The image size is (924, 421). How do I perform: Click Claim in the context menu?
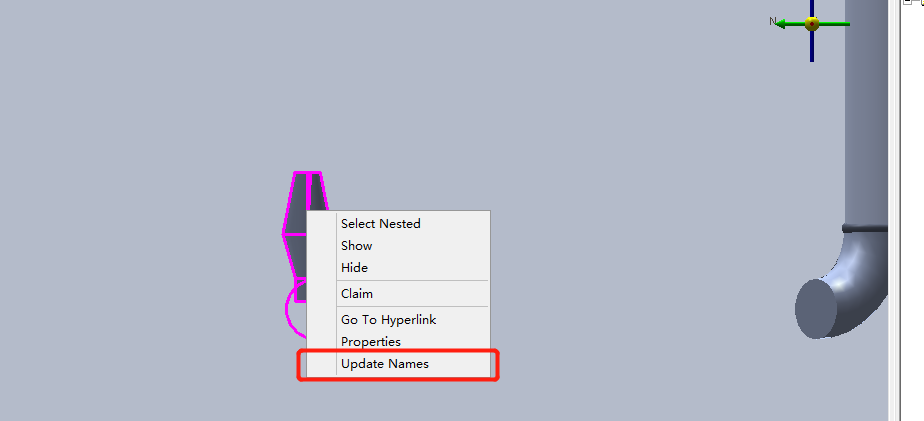click(x=357, y=293)
